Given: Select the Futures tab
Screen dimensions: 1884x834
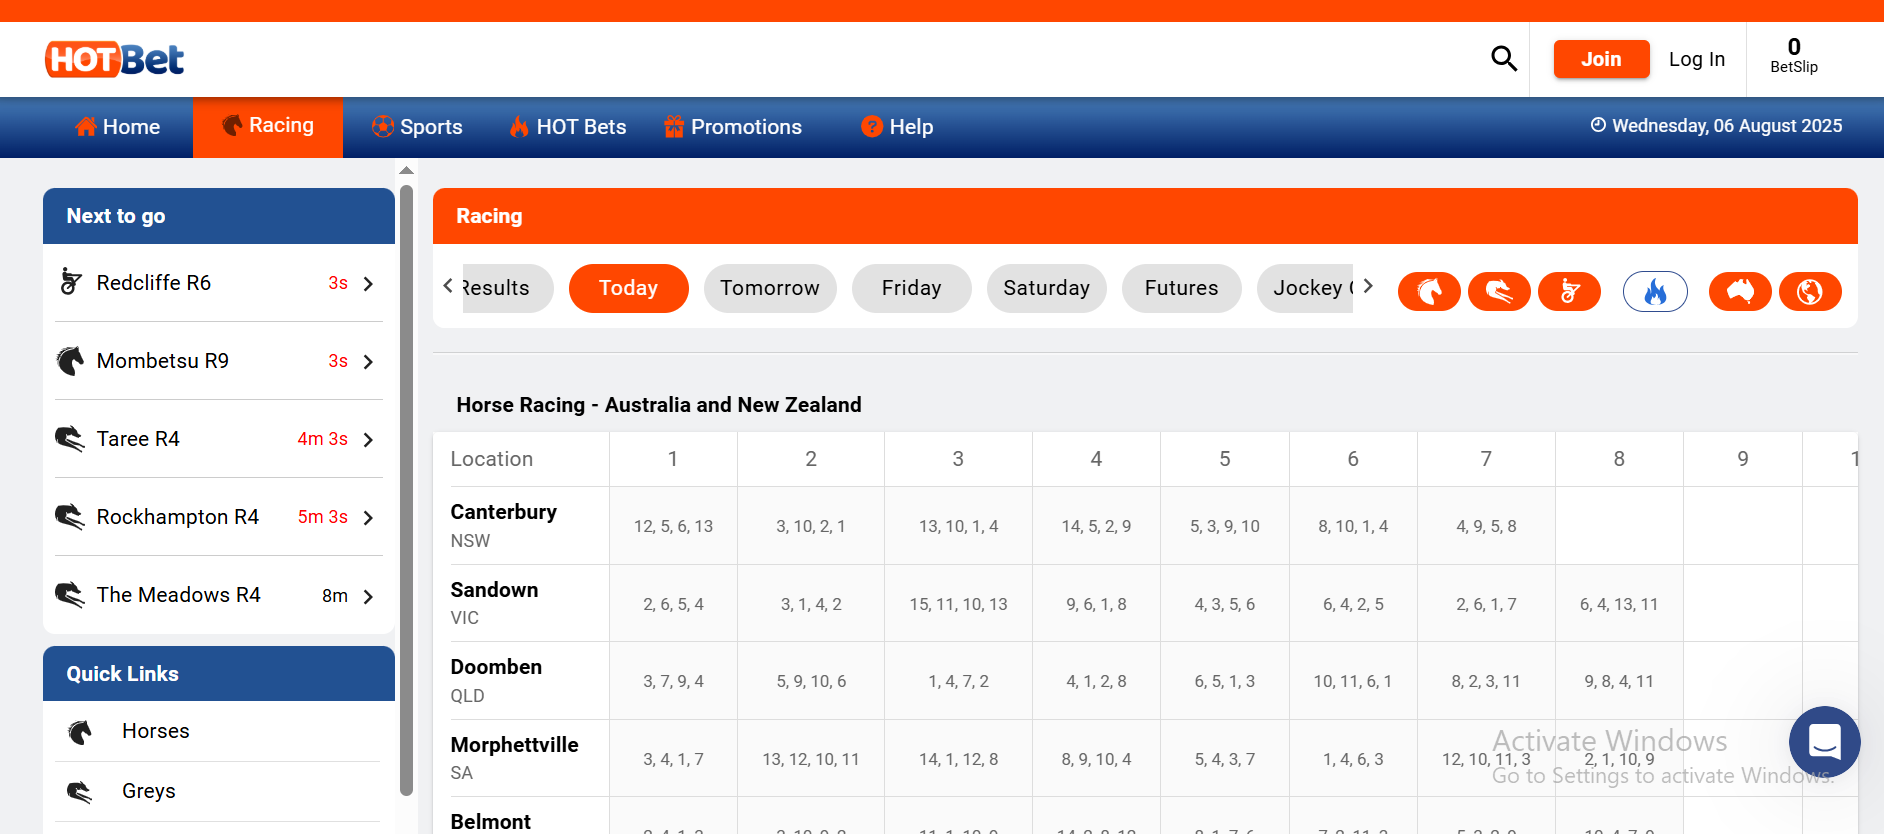Looking at the screenshot, I should (x=1181, y=288).
